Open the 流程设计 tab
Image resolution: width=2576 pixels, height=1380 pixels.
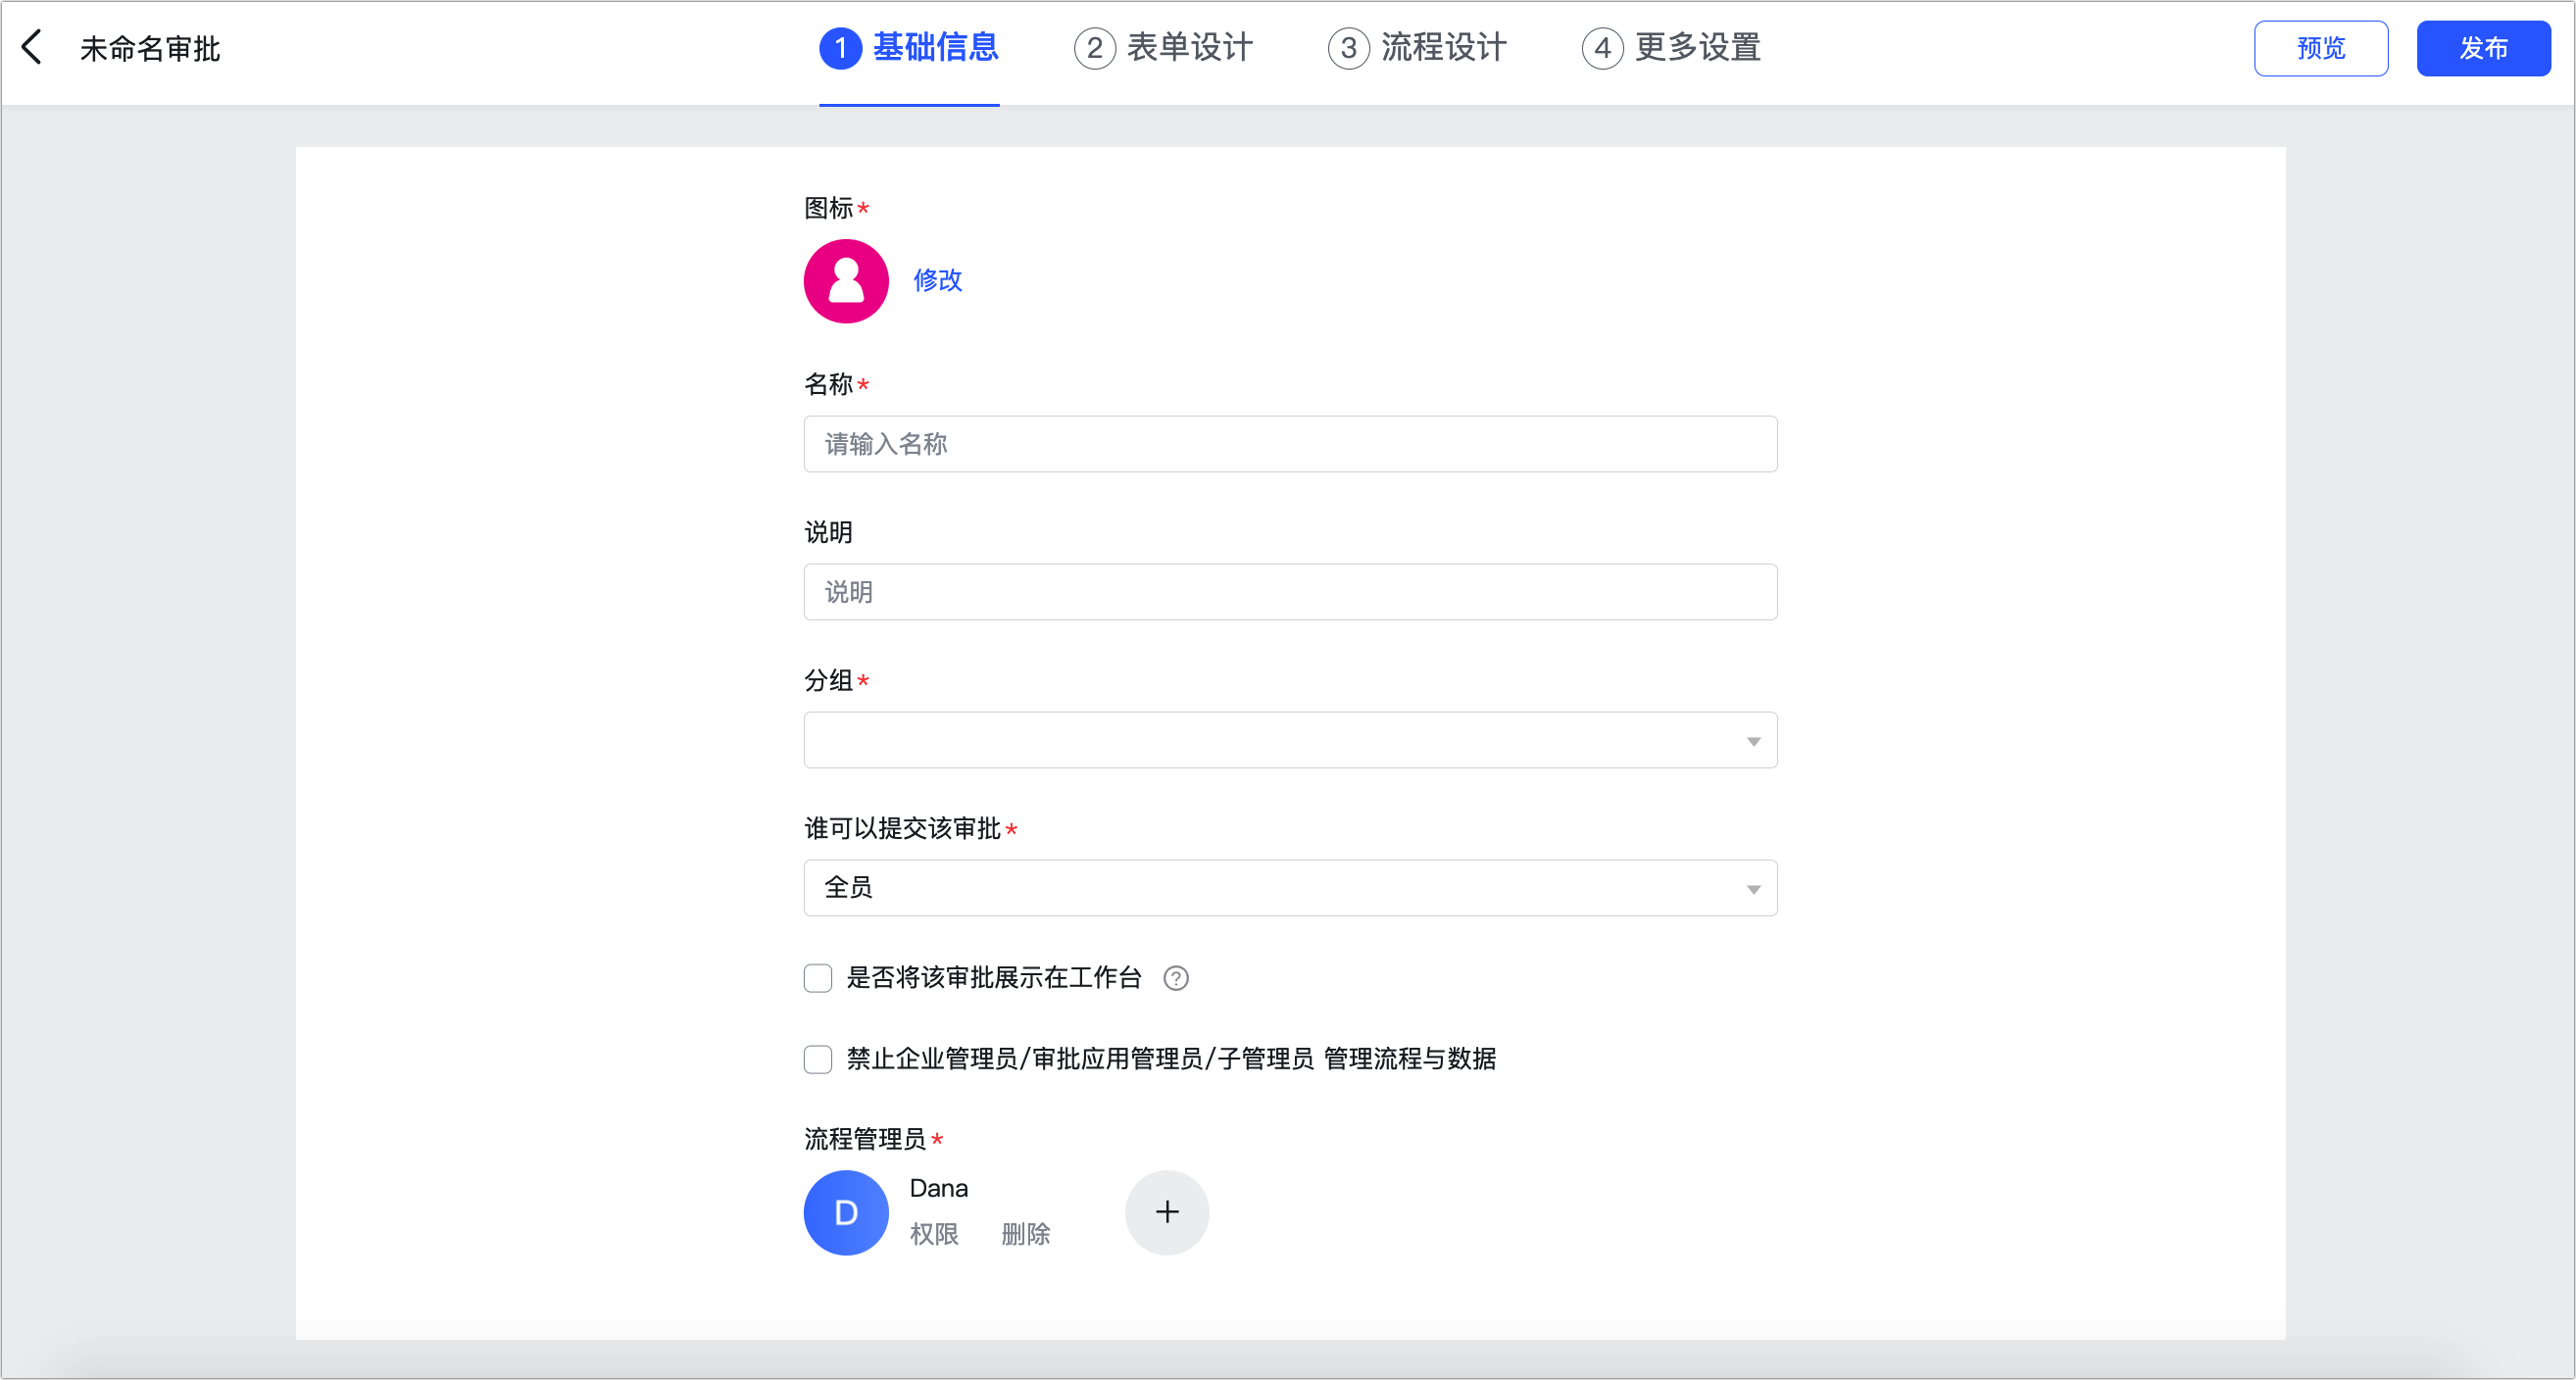point(1443,48)
